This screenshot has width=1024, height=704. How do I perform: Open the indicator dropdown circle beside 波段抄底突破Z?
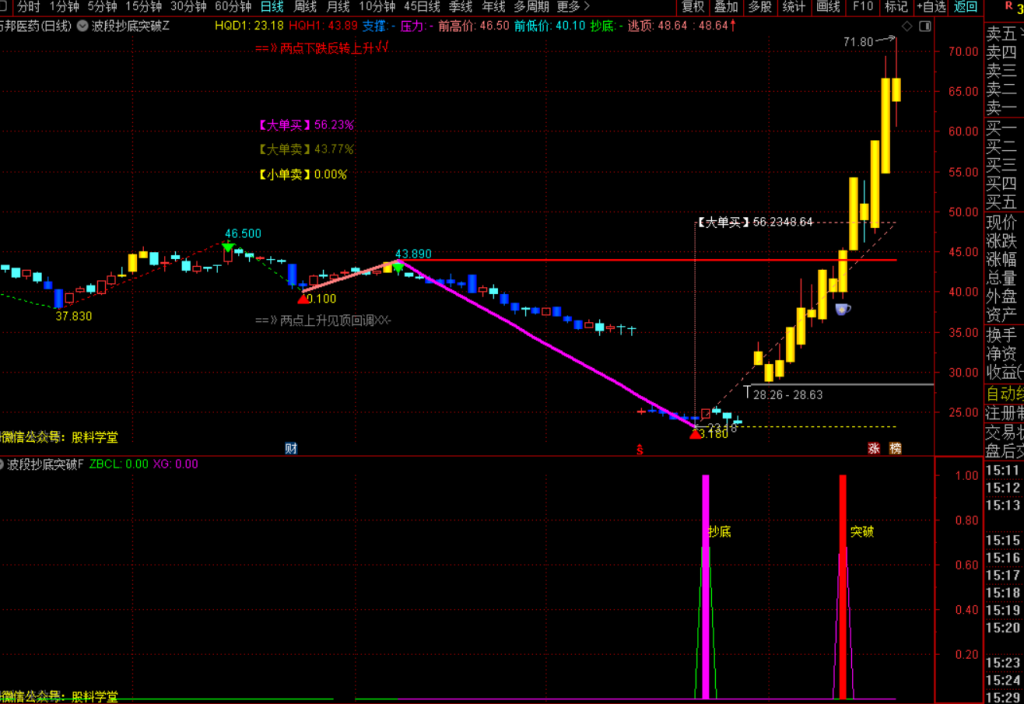[x=83, y=26]
